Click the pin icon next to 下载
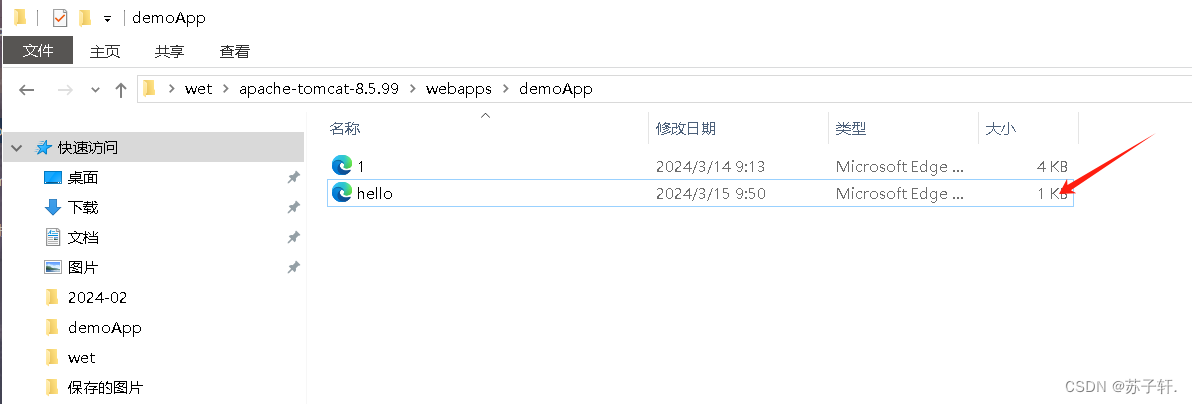The image size is (1192, 404). (x=293, y=208)
